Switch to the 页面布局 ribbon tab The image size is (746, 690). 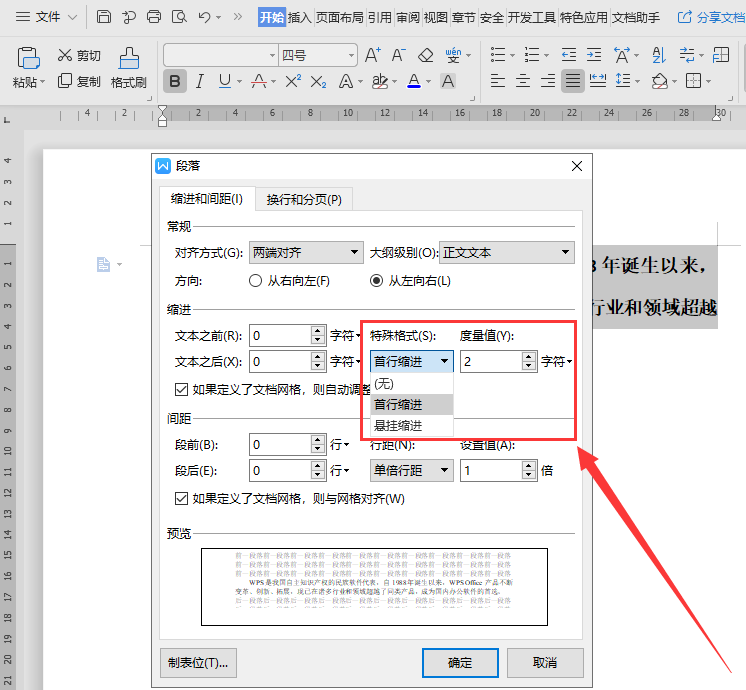pyautogui.click(x=340, y=18)
